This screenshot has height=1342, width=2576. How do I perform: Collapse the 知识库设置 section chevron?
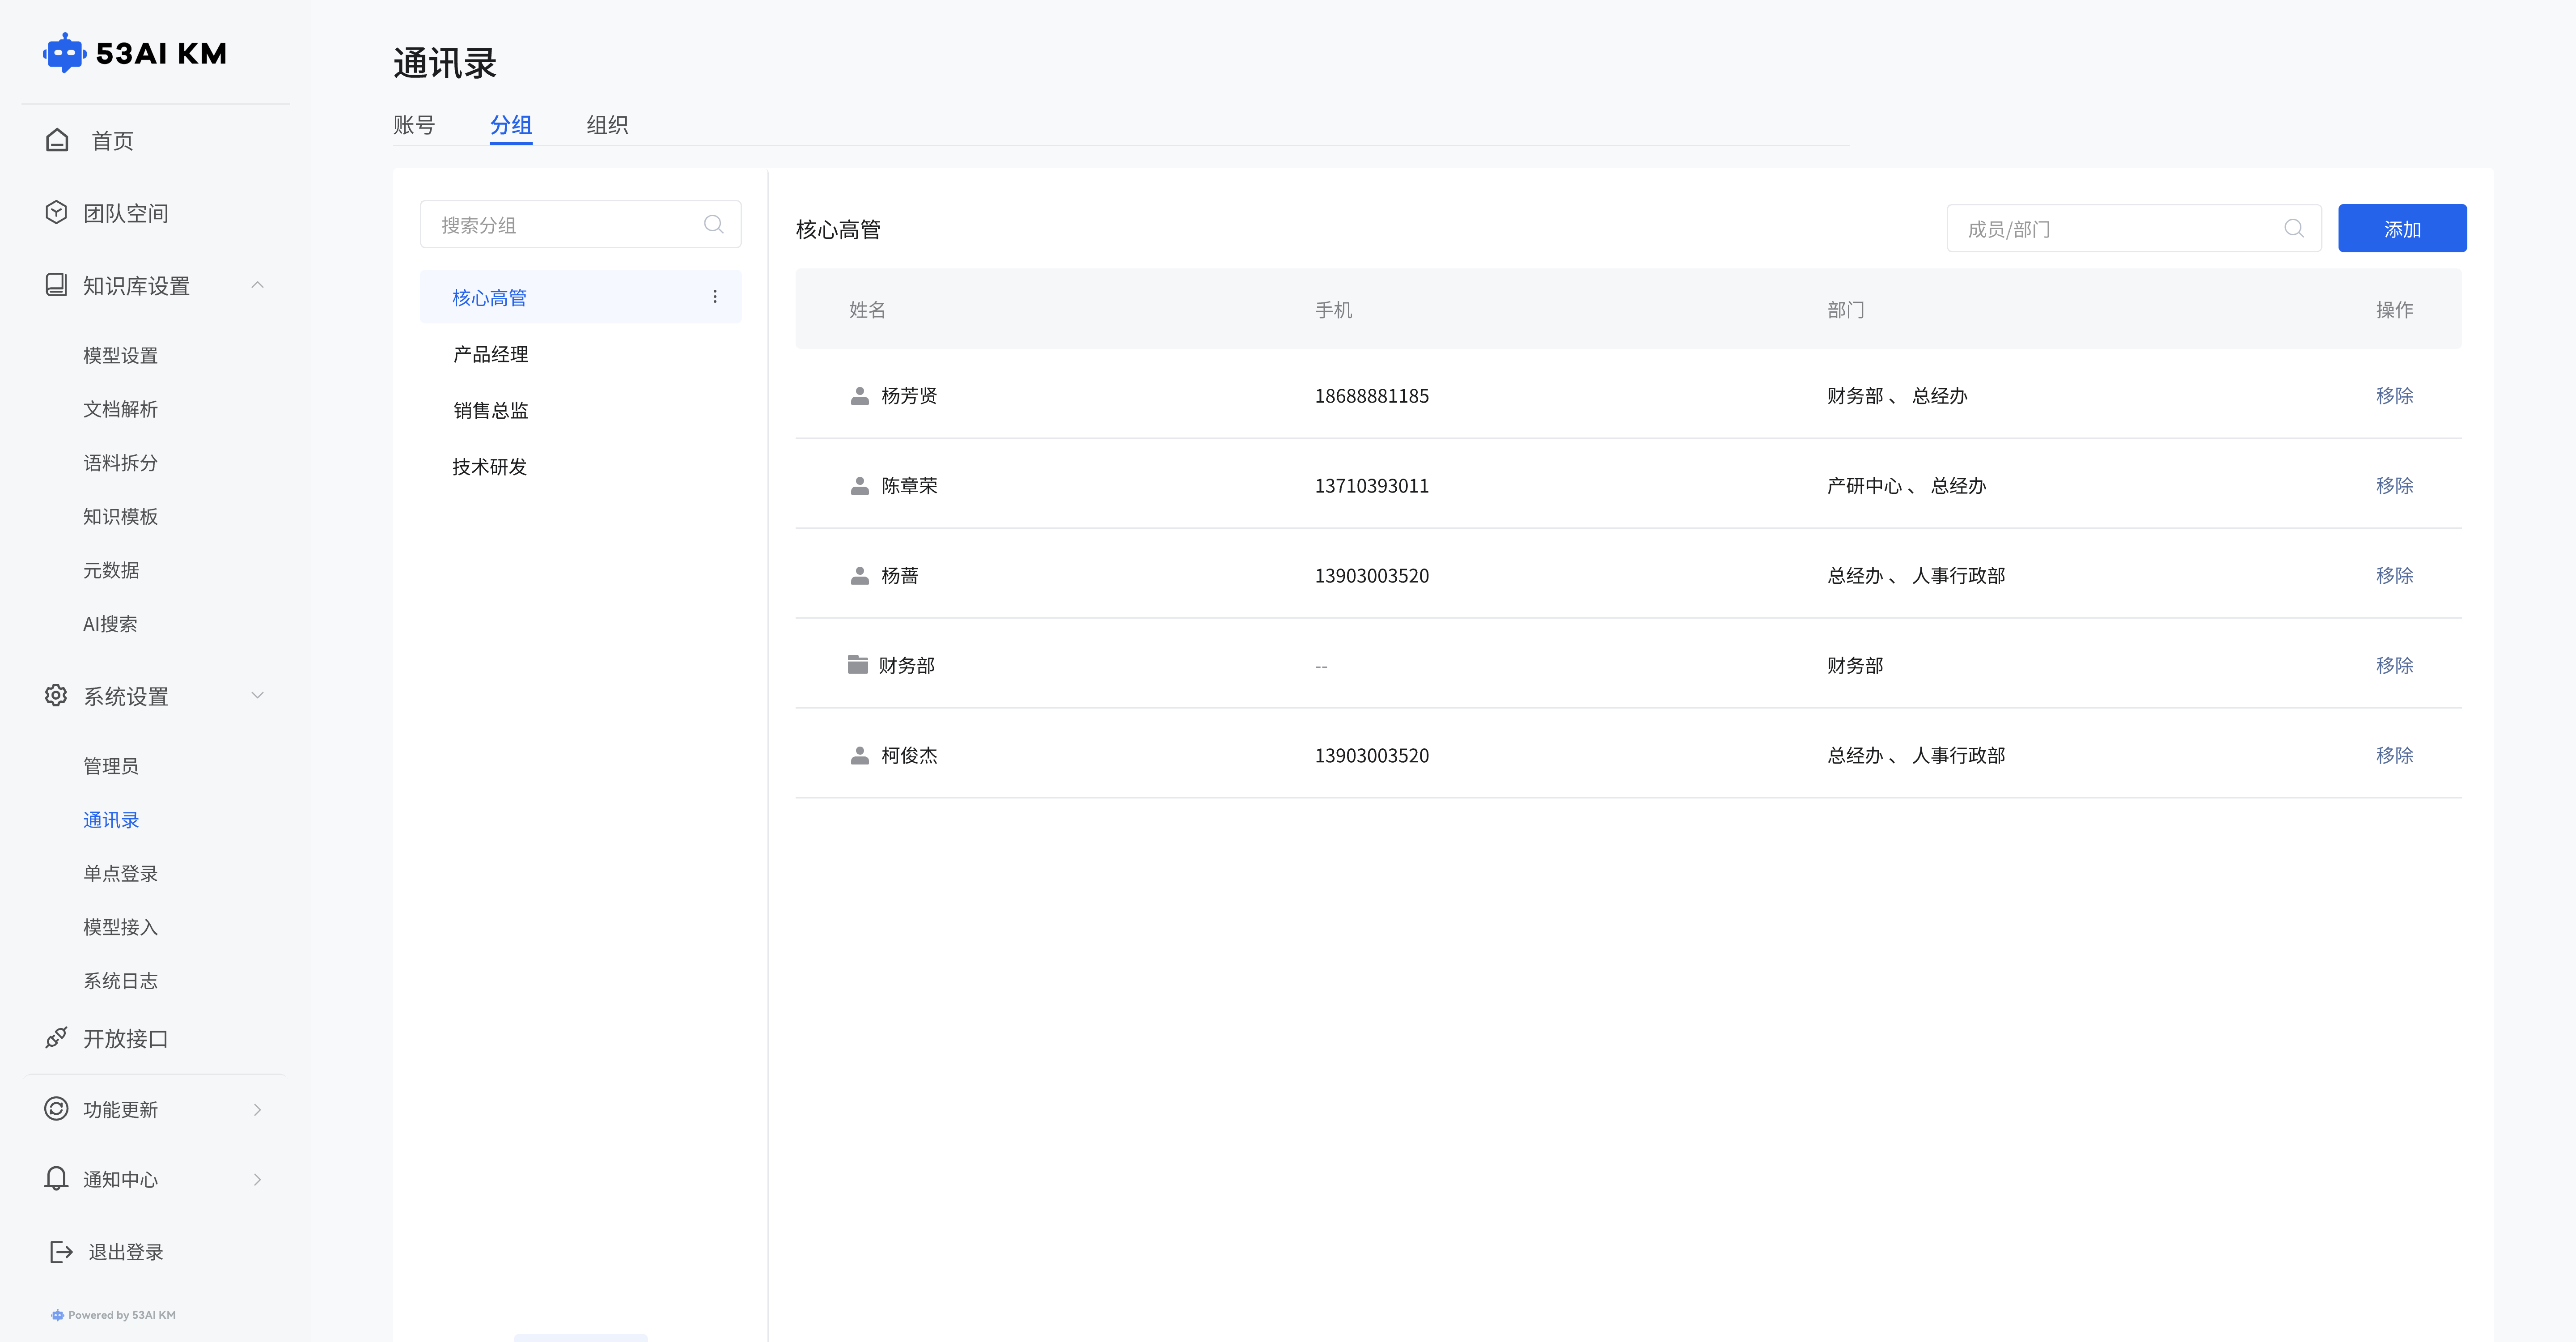[x=257, y=285]
